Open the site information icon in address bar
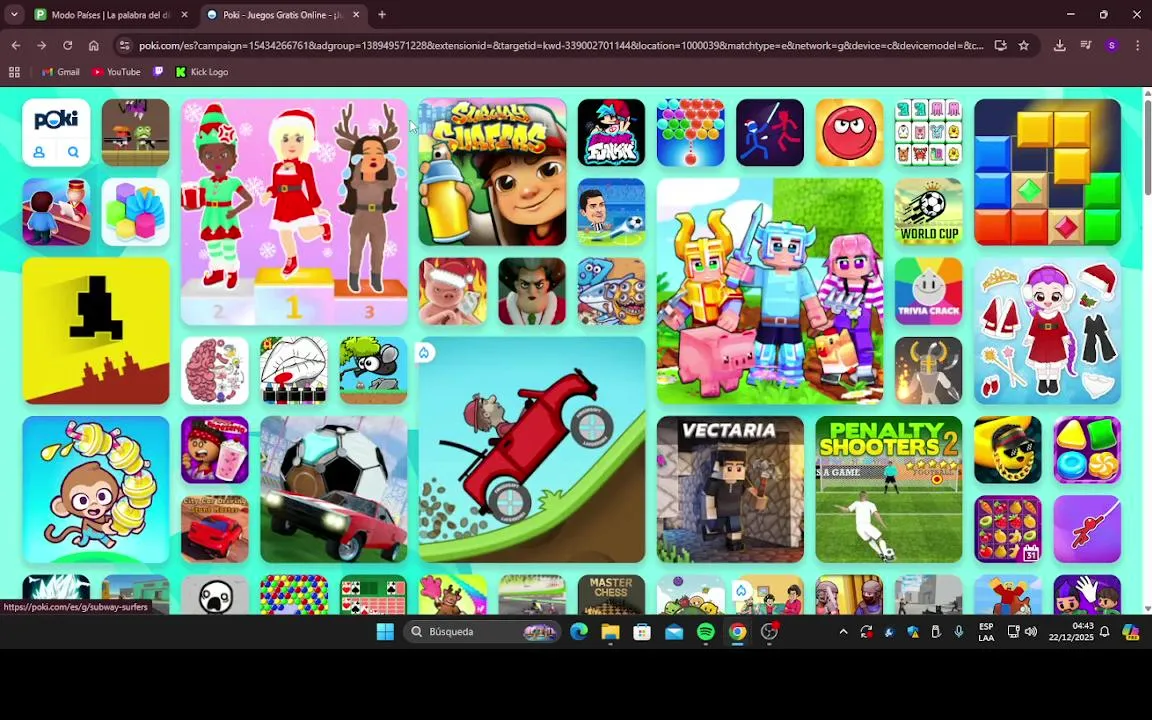The height and width of the screenshot is (720, 1152). point(125,46)
